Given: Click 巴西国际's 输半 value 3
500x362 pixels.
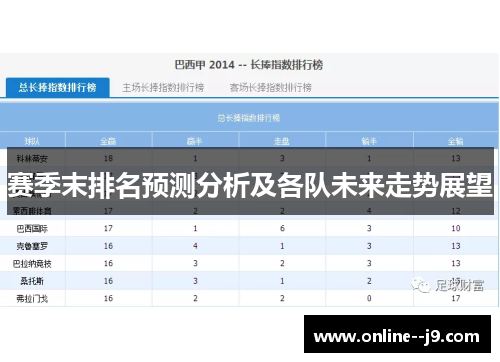Looking at the screenshot, I should pos(369,228).
